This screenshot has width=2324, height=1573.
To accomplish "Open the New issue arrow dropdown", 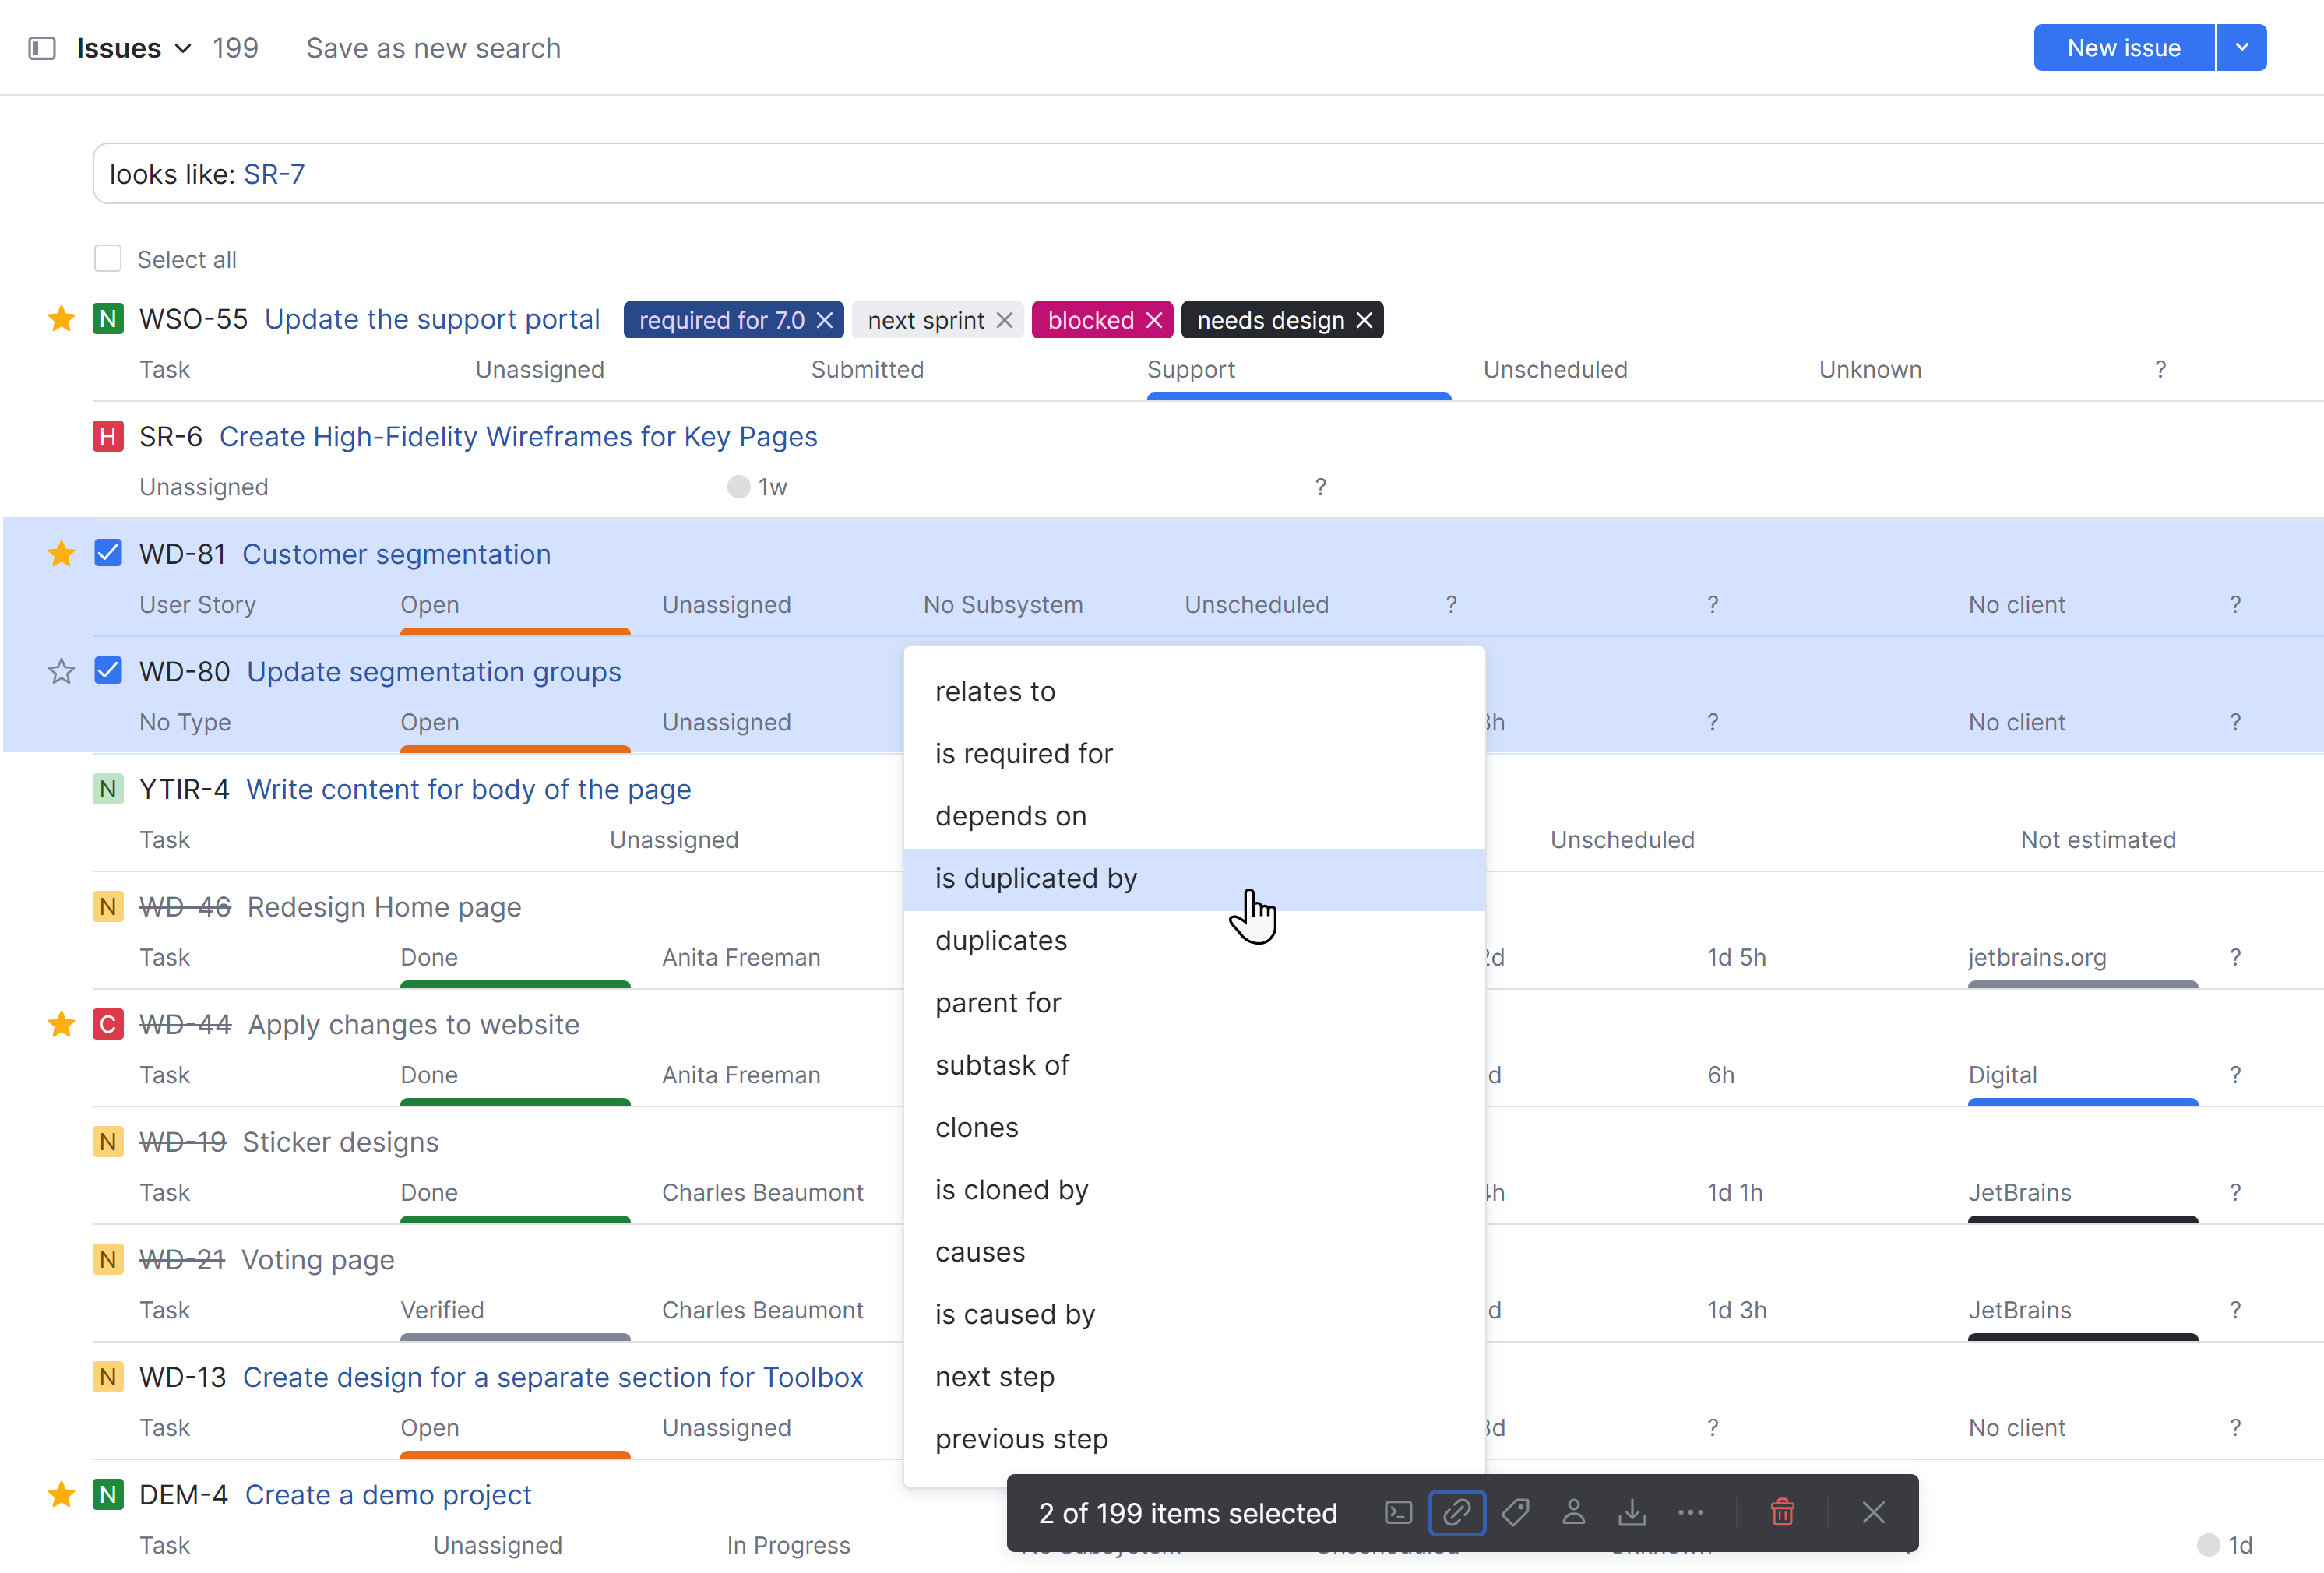I will 2241,48.
